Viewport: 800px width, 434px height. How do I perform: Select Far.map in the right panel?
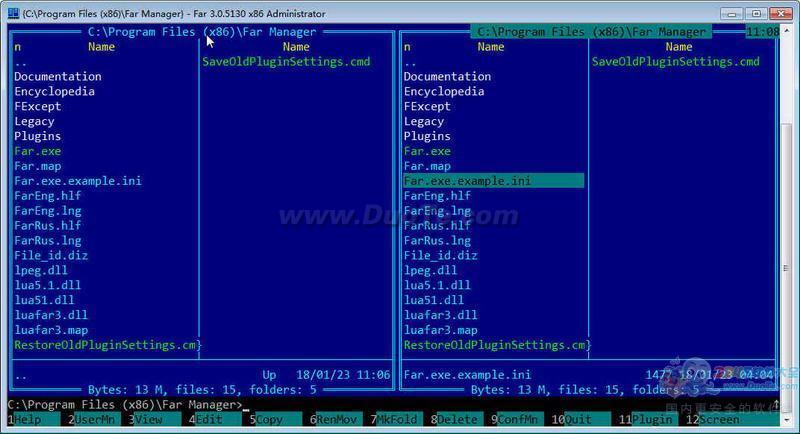(427, 166)
